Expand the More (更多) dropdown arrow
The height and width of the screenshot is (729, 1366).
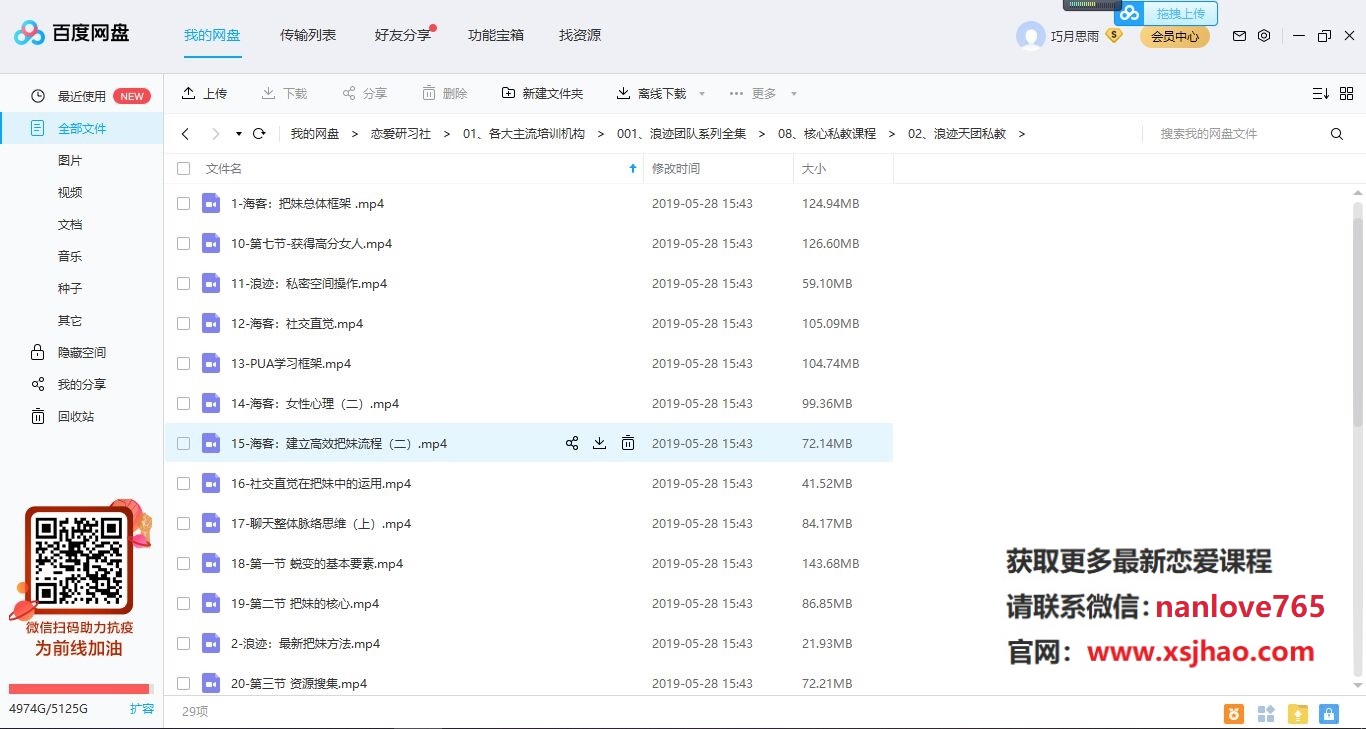pyautogui.click(x=794, y=94)
